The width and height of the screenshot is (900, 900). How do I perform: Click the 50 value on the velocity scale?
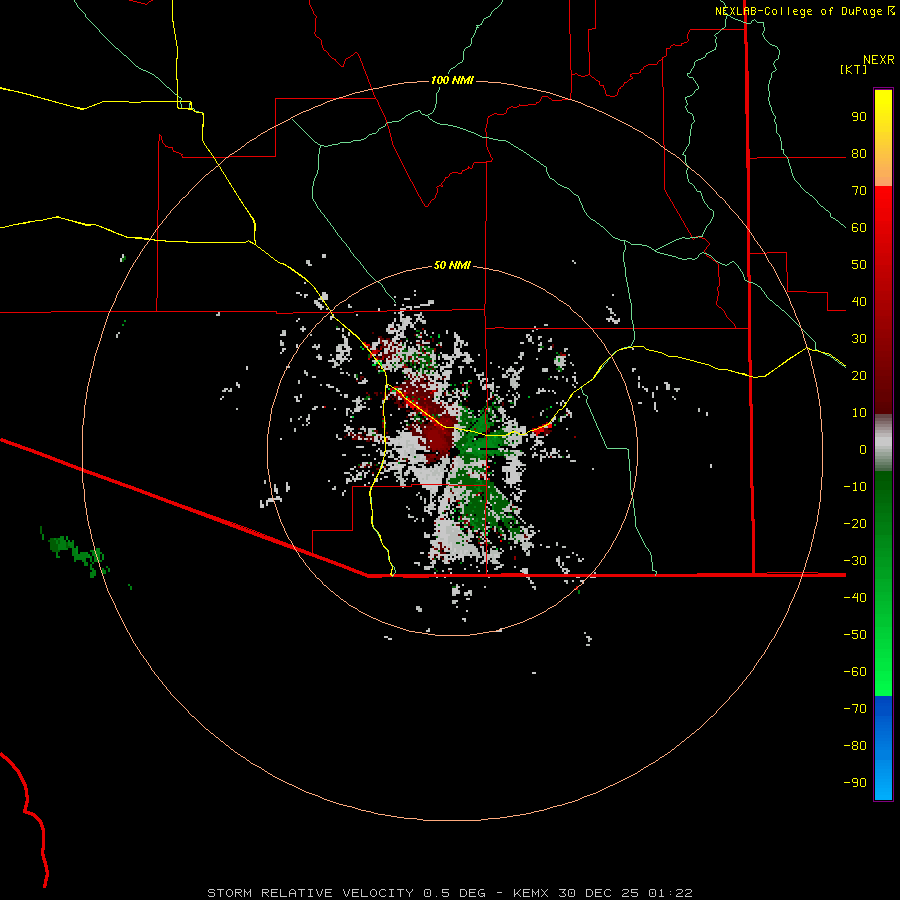pos(859,265)
